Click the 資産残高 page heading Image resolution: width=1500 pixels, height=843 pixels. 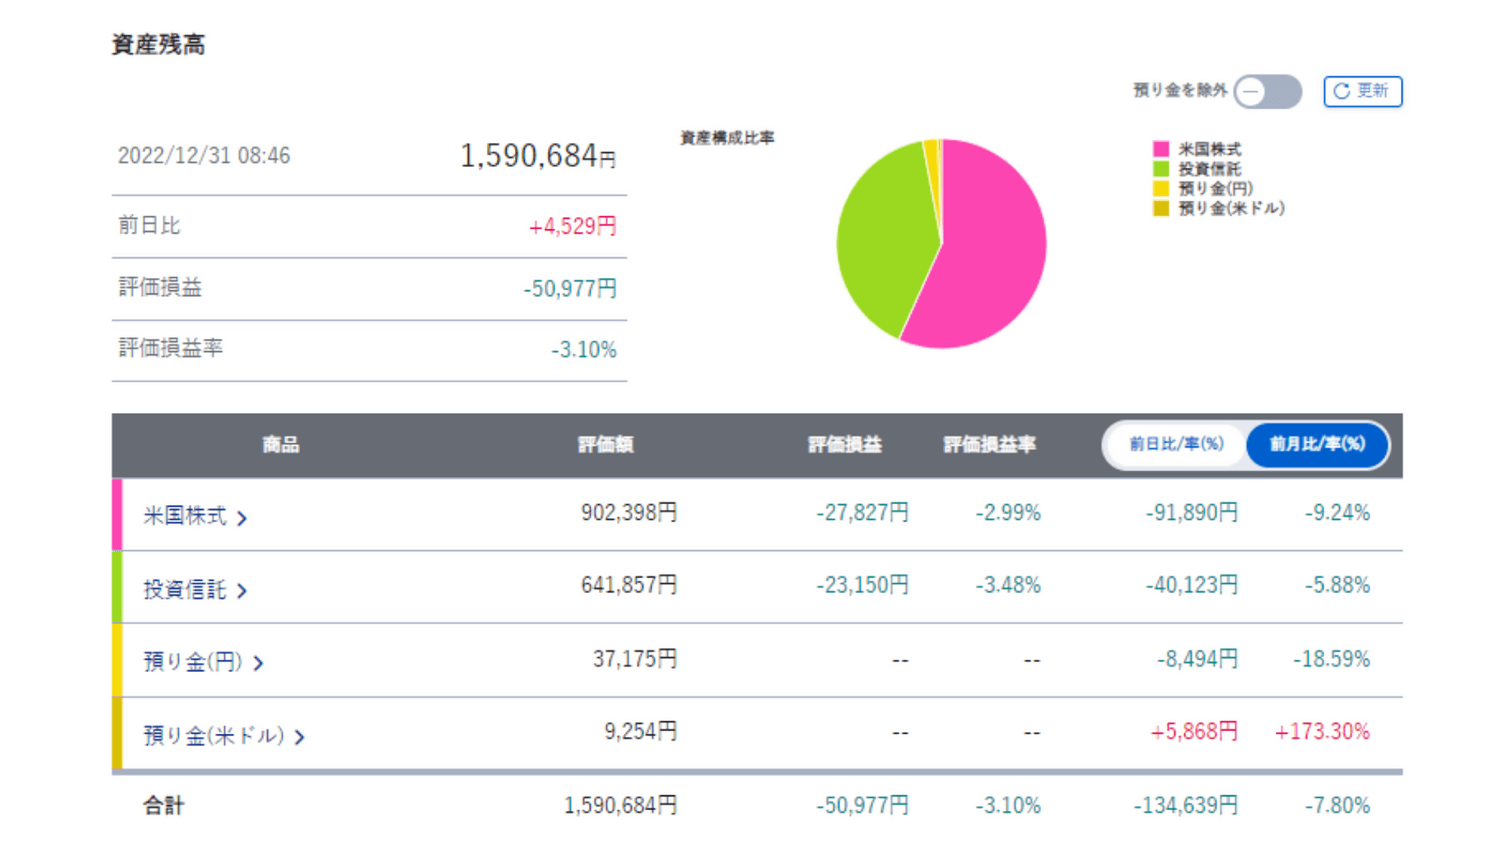click(x=158, y=44)
